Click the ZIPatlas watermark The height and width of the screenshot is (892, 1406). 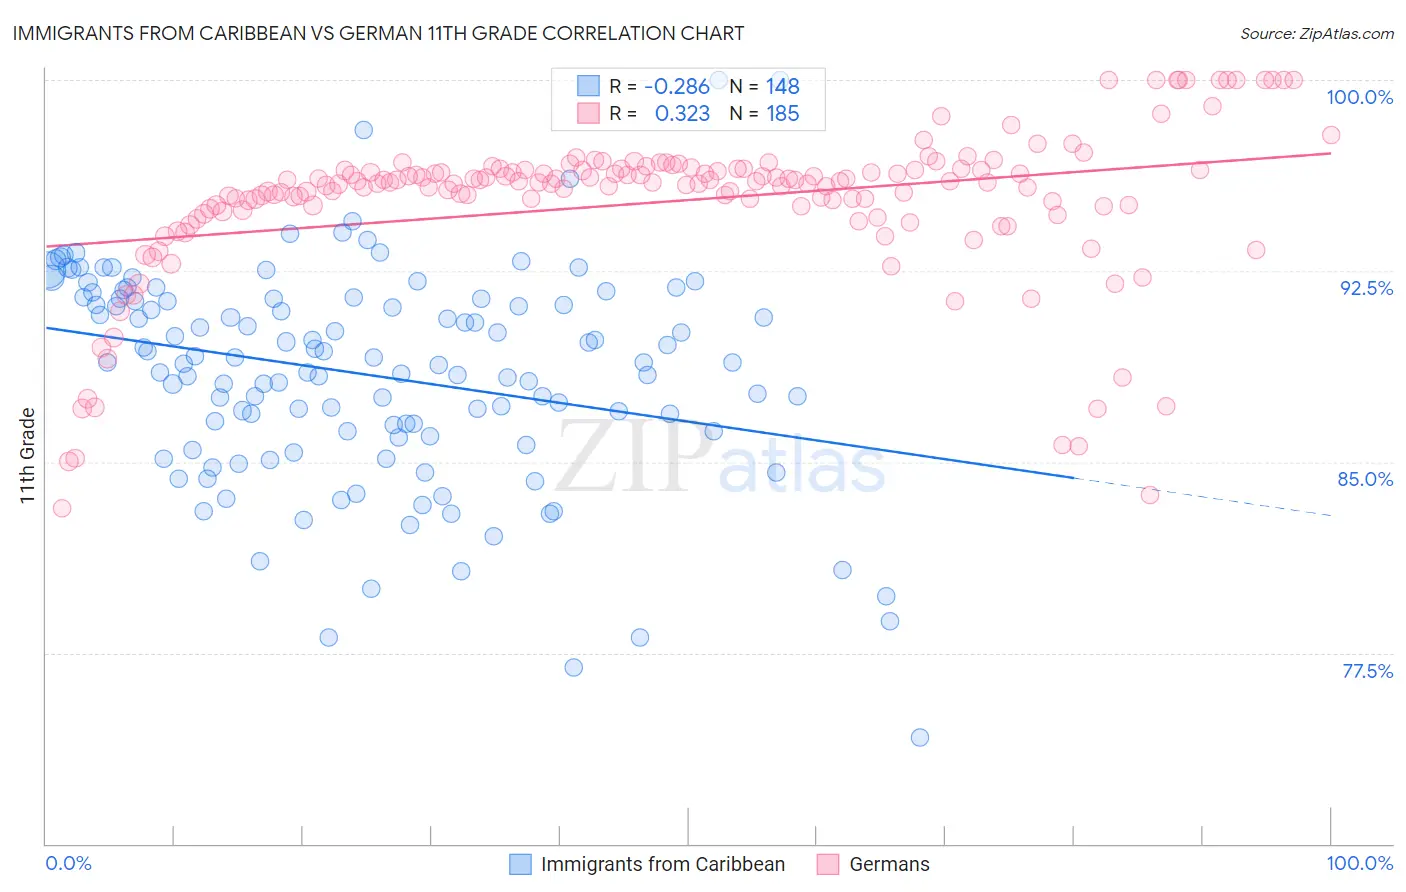tap(720, 457)
